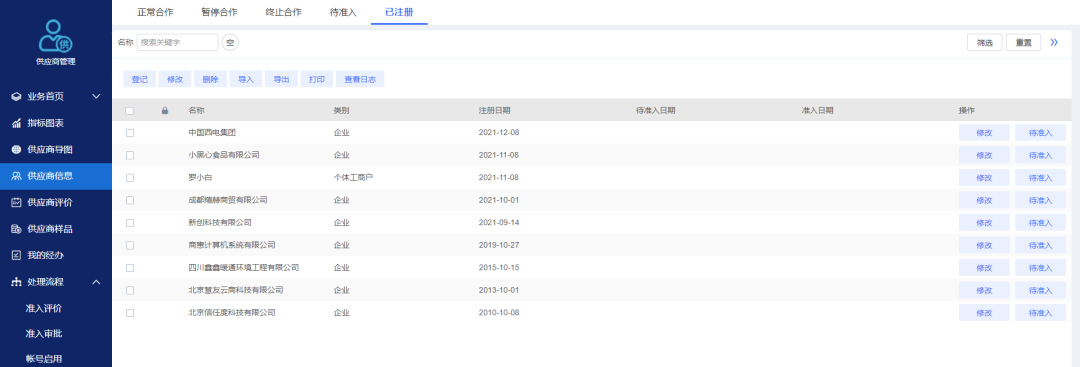Click the 我的经办 checklist icon
The height and width of the screenshot is (367, 1080).
click(x=17, y=255)
